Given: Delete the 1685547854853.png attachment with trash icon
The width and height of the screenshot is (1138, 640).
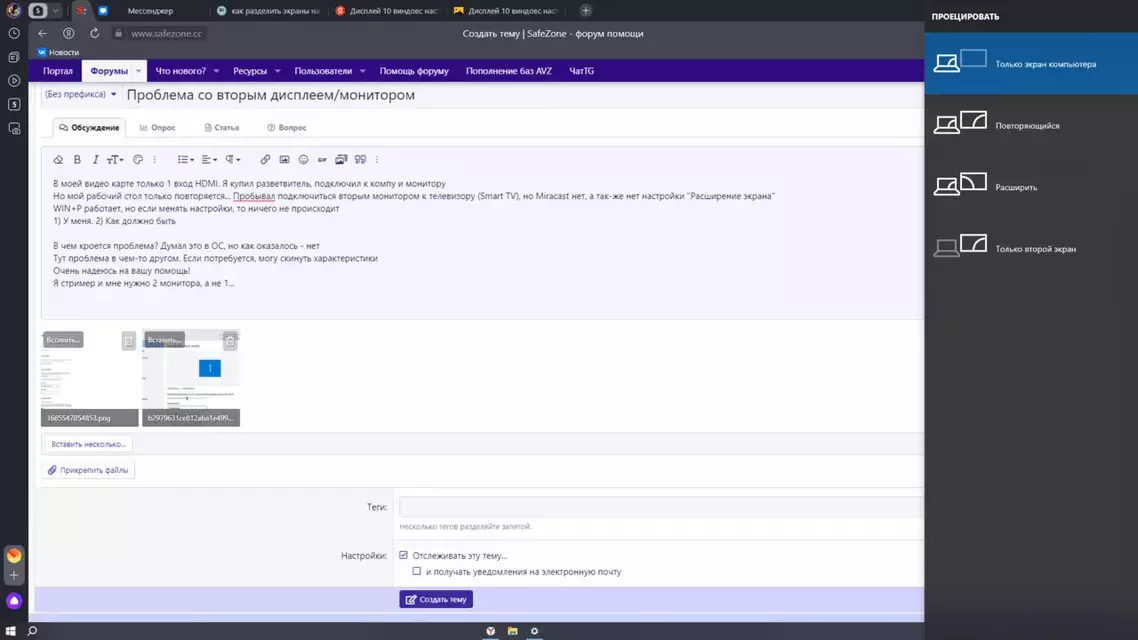Looking at the screenshot, I should tap(128, 340).
